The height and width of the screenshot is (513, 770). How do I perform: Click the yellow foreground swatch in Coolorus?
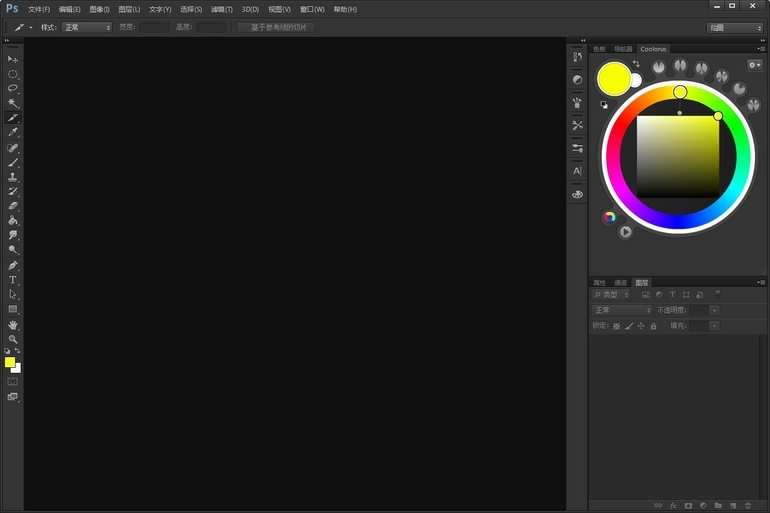click(612, 78)
